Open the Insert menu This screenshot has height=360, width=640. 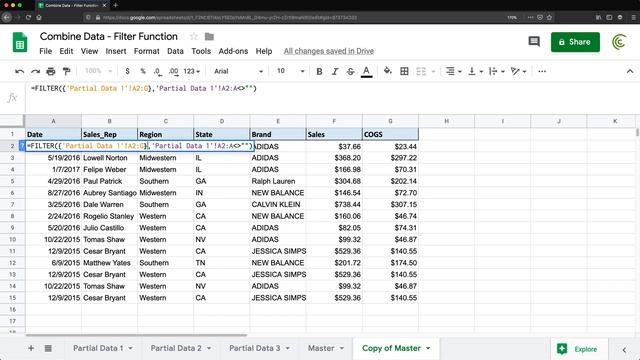coord(116,51)
